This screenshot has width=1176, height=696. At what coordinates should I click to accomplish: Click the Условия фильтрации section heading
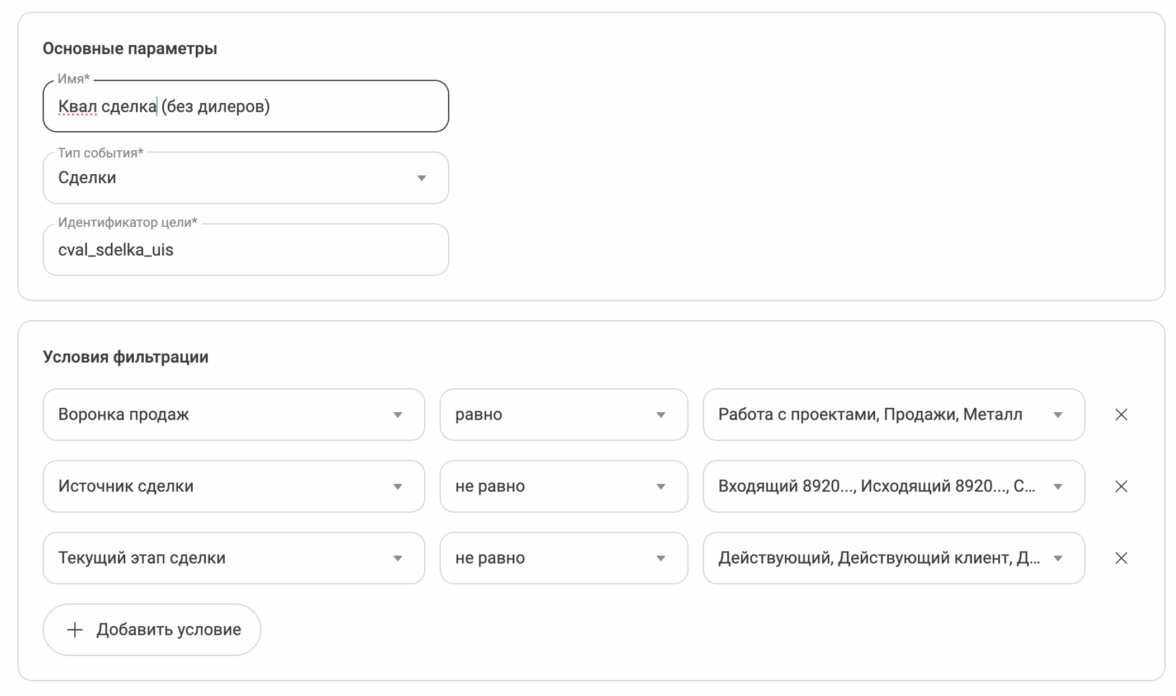[126, 357]
